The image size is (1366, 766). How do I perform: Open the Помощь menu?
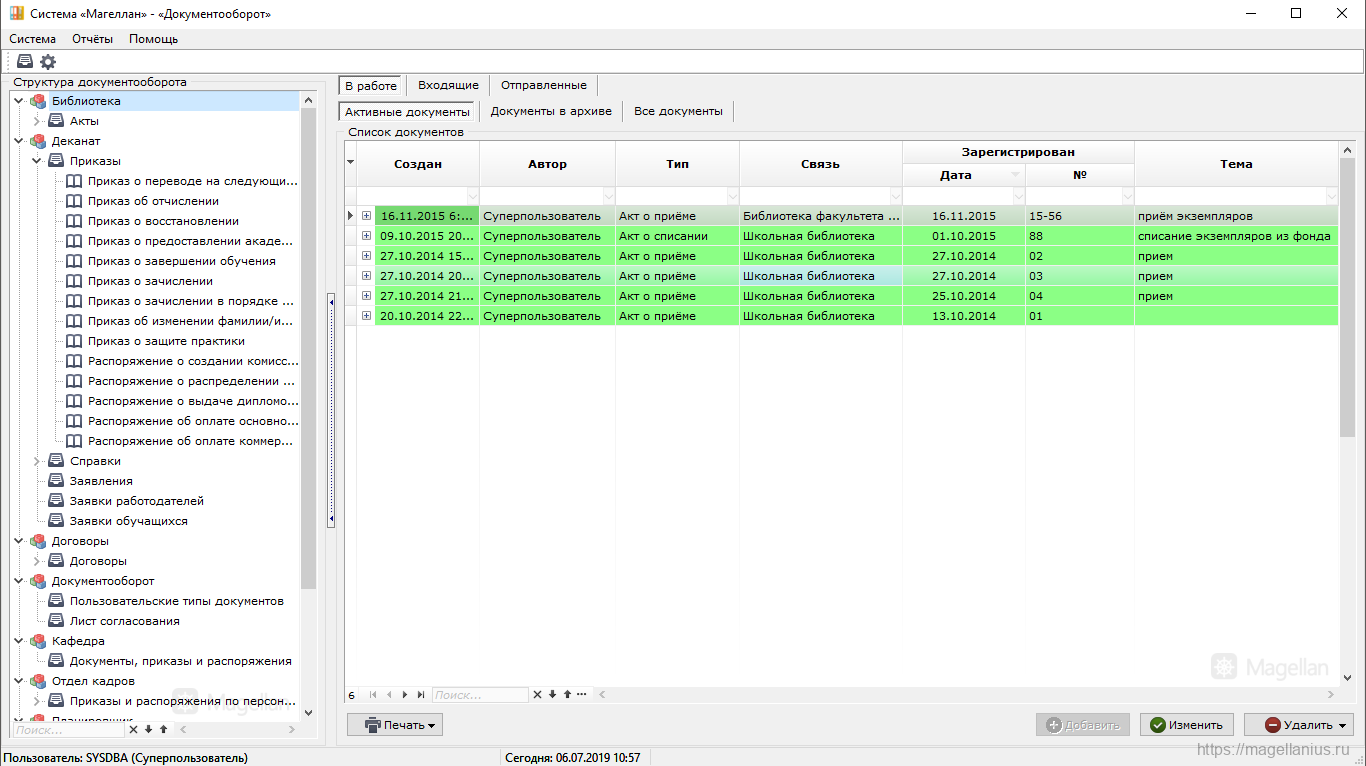click(153, 39)
